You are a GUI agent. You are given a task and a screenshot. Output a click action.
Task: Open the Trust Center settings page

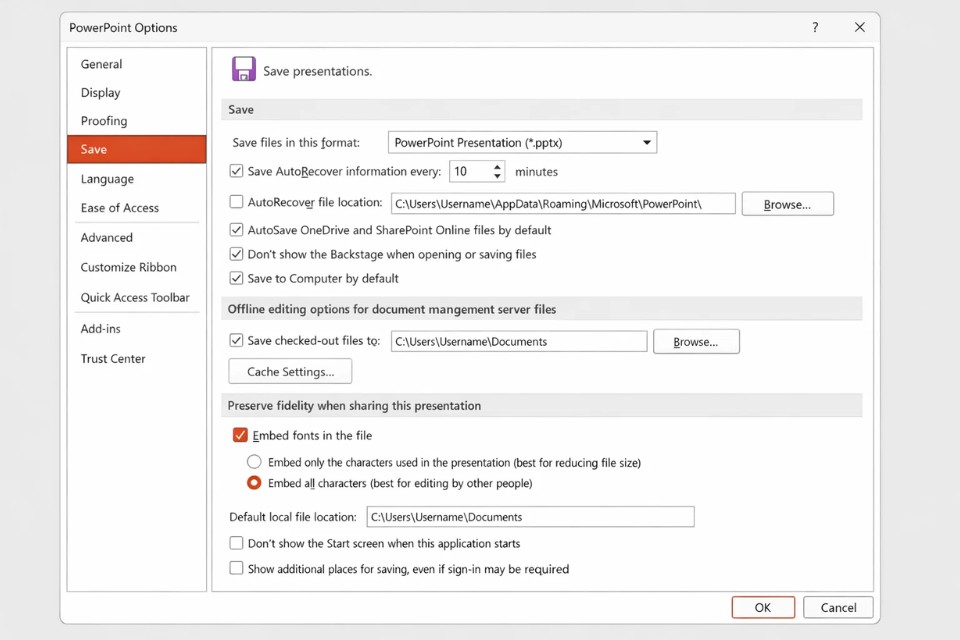[112, 358]
